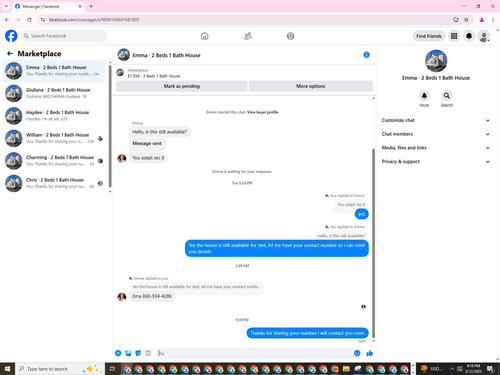Image resolution: width=500 pixels, height=375 pixels.
Task: Open Windows notification center icon
Action: (490, 369)
